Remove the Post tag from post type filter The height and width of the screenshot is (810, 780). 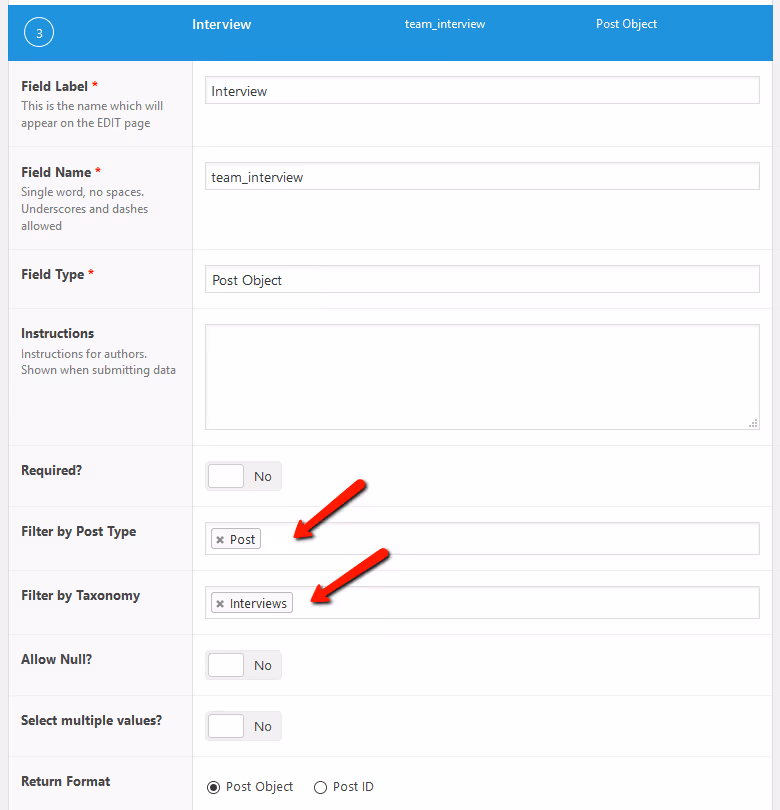coord(220,540)
